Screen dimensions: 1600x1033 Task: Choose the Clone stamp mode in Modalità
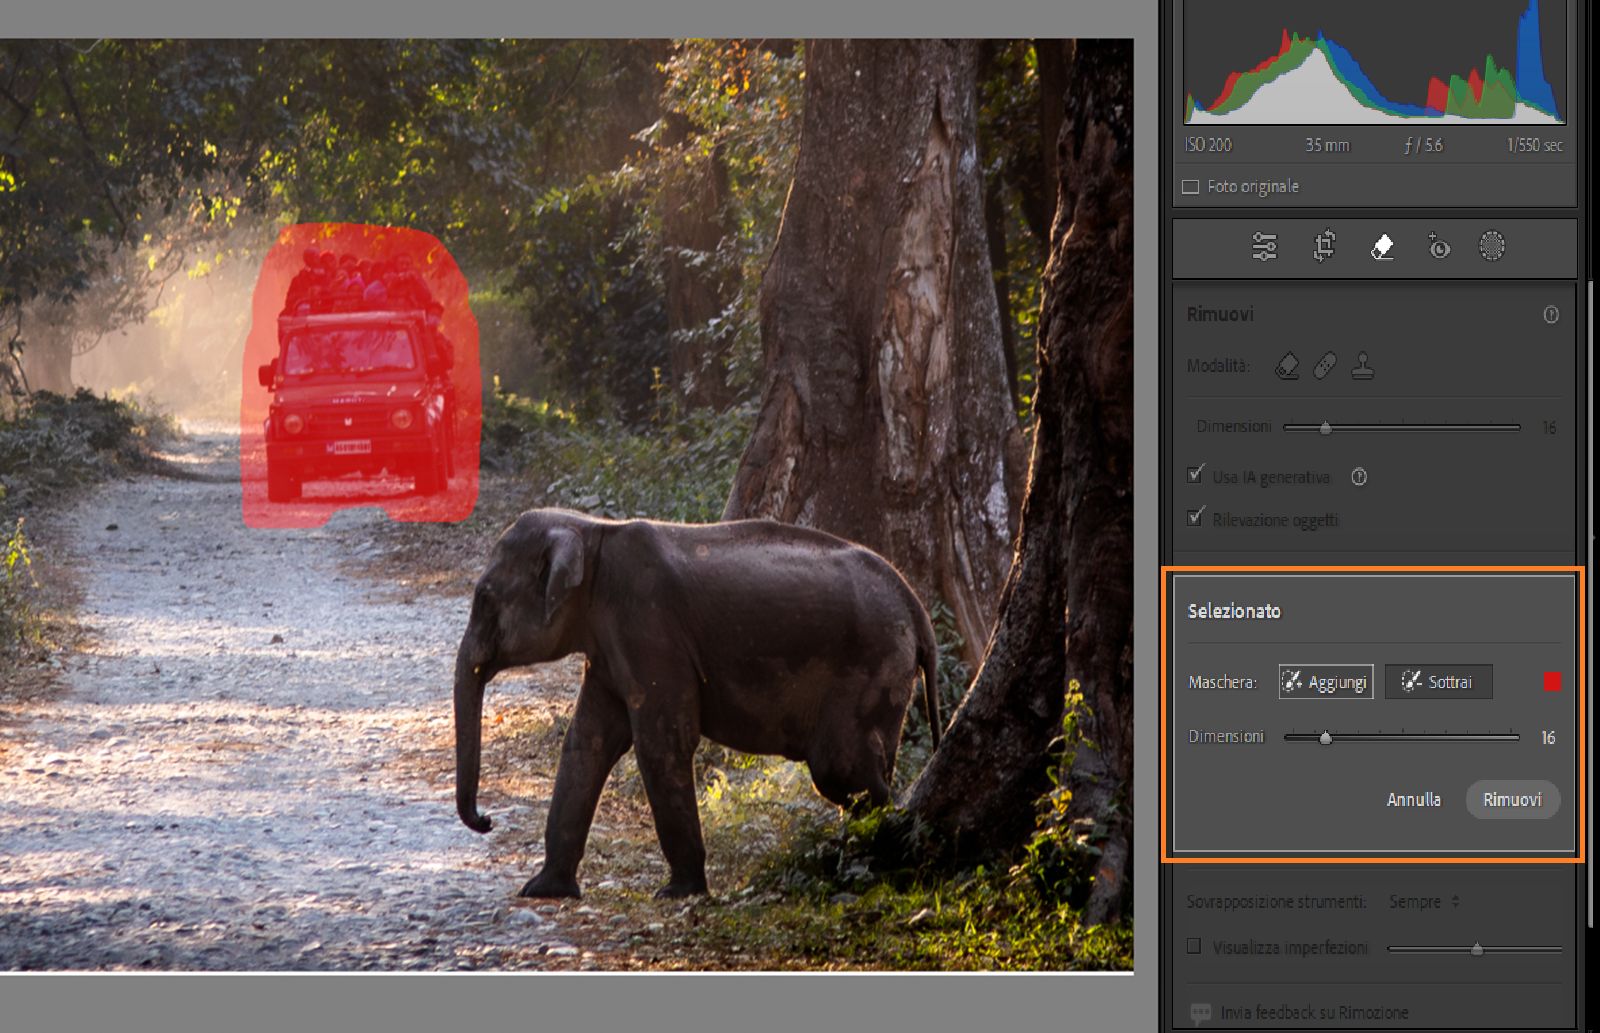tap(1362, 367)
